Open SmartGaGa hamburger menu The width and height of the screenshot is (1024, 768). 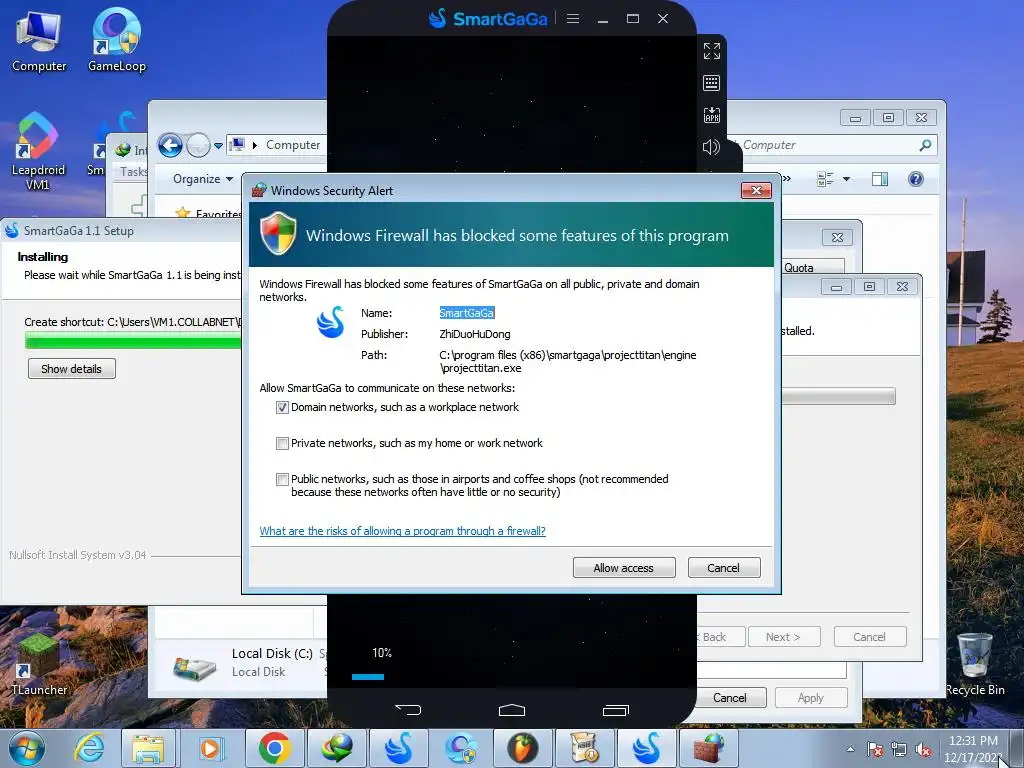tap(573, 18)
